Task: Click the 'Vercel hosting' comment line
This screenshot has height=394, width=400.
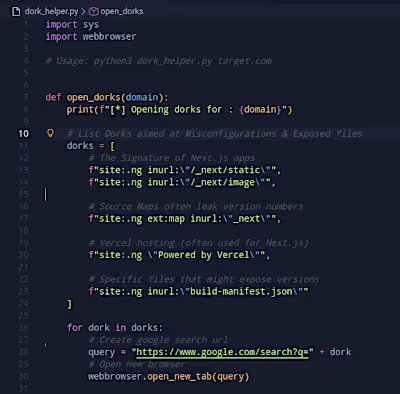Action: pyautogui.click(x=199, y=243)
